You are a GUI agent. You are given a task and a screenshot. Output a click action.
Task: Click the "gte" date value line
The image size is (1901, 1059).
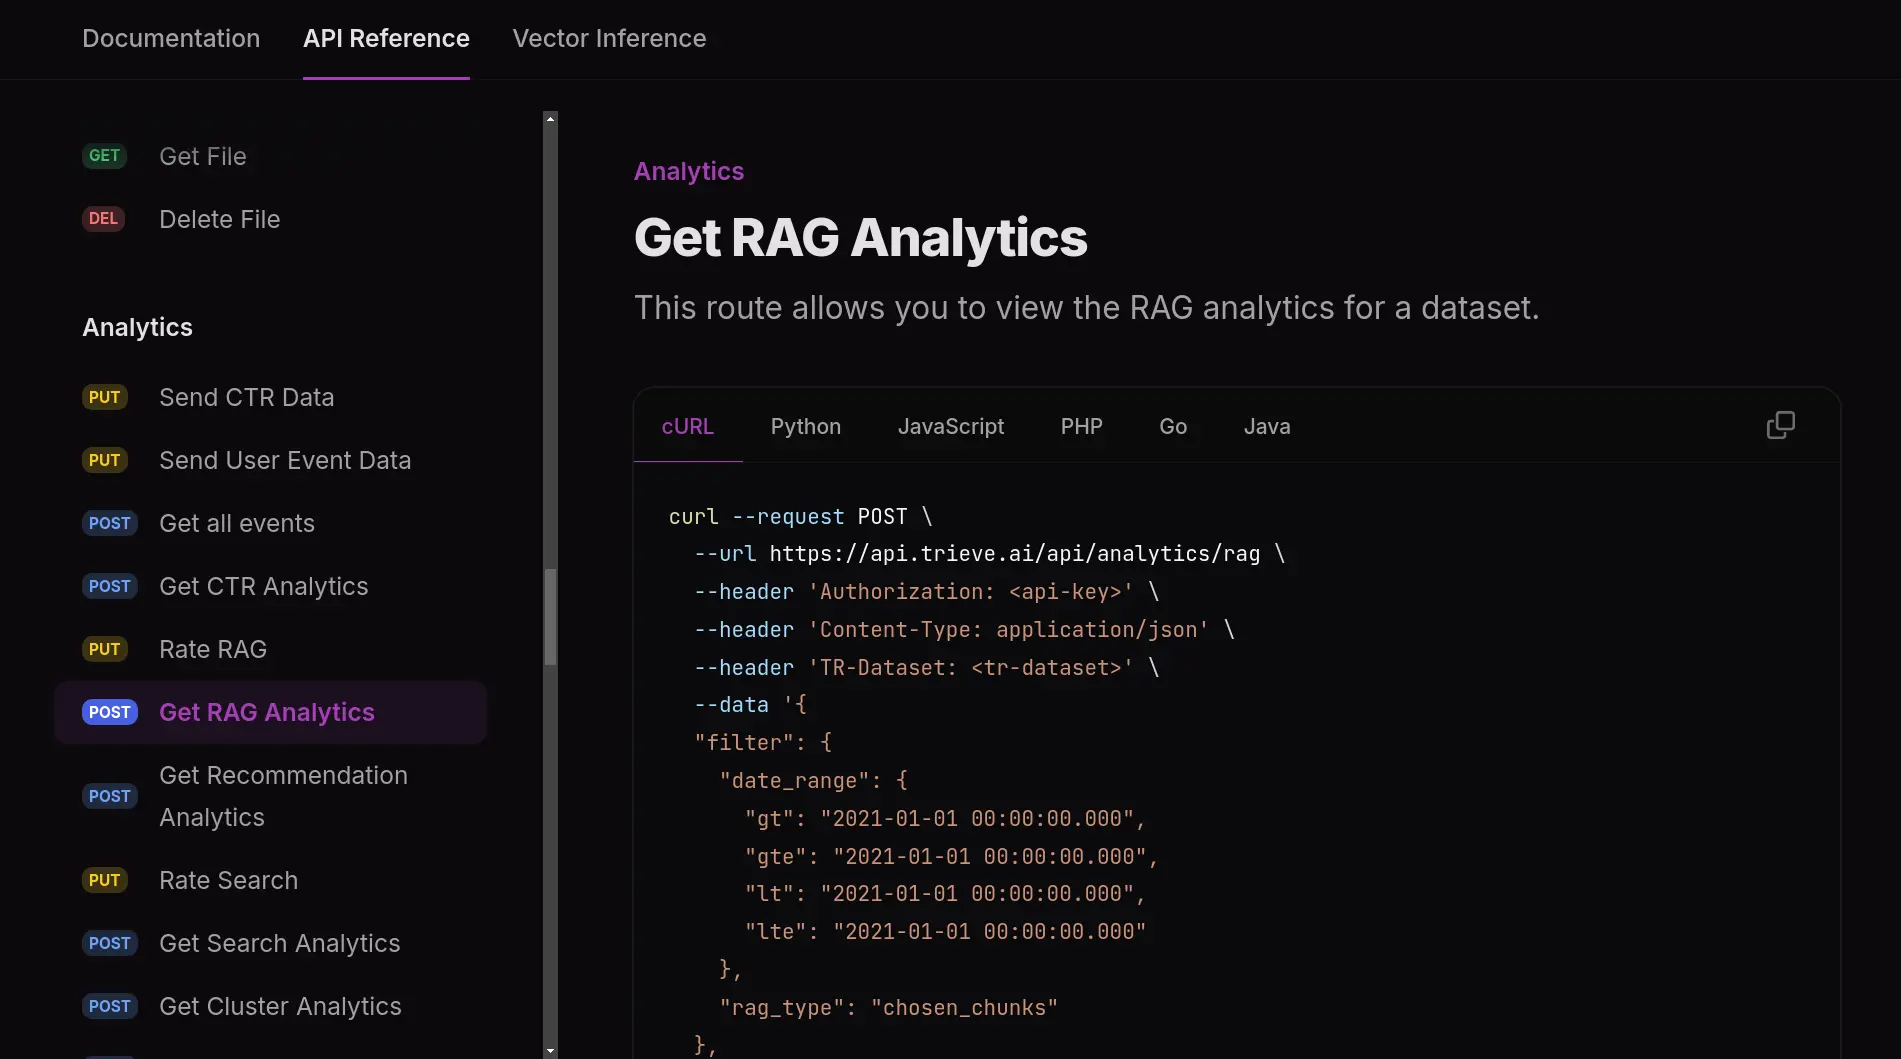tap(951, 856)
